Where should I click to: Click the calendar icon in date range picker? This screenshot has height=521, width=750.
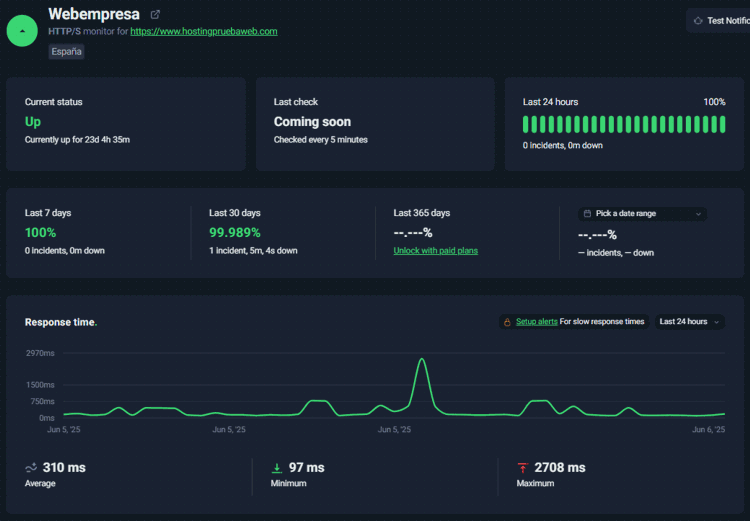587,214
